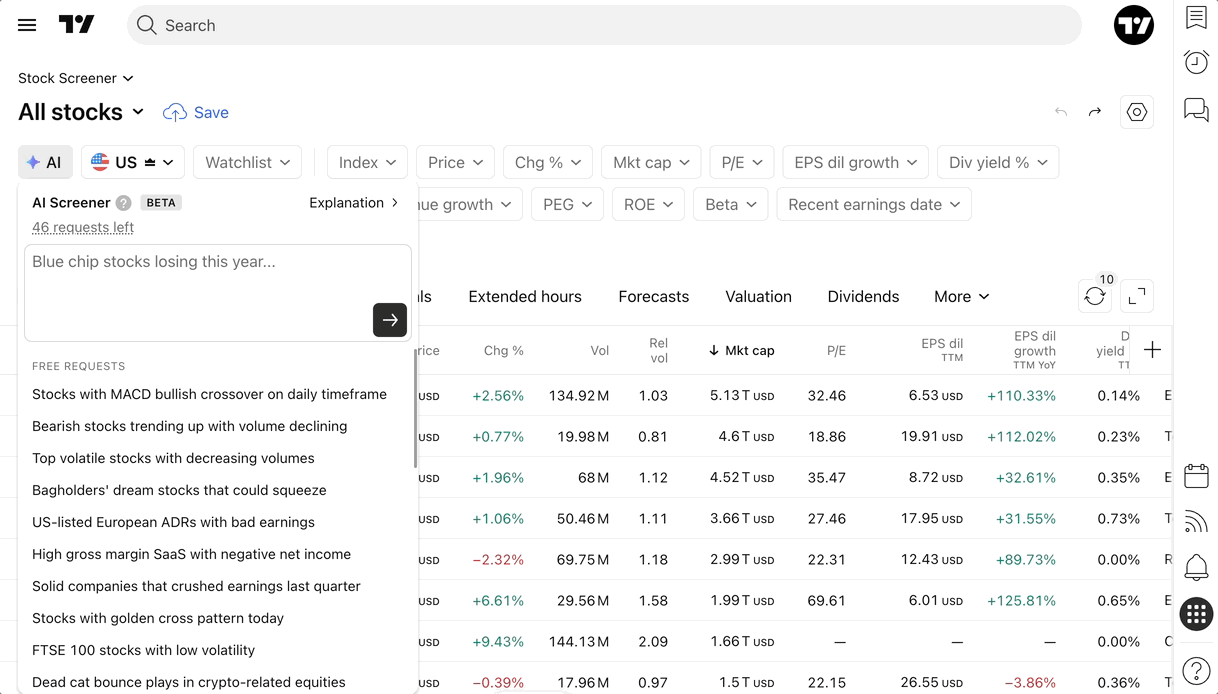
Task: Open notifications bell icon
Action: 1196,567
